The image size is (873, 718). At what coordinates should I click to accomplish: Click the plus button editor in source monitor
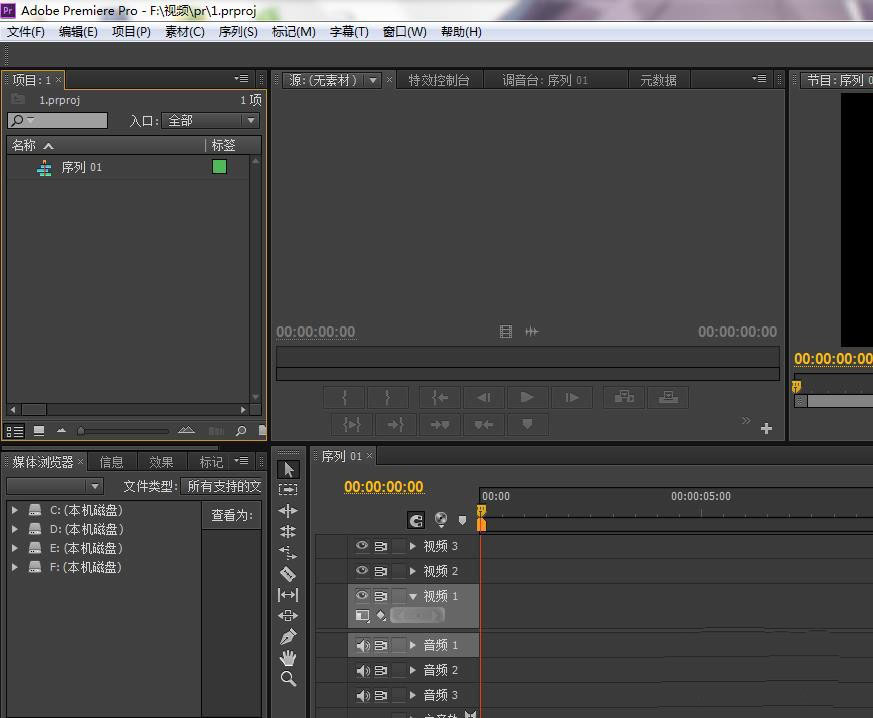(766, 429)
